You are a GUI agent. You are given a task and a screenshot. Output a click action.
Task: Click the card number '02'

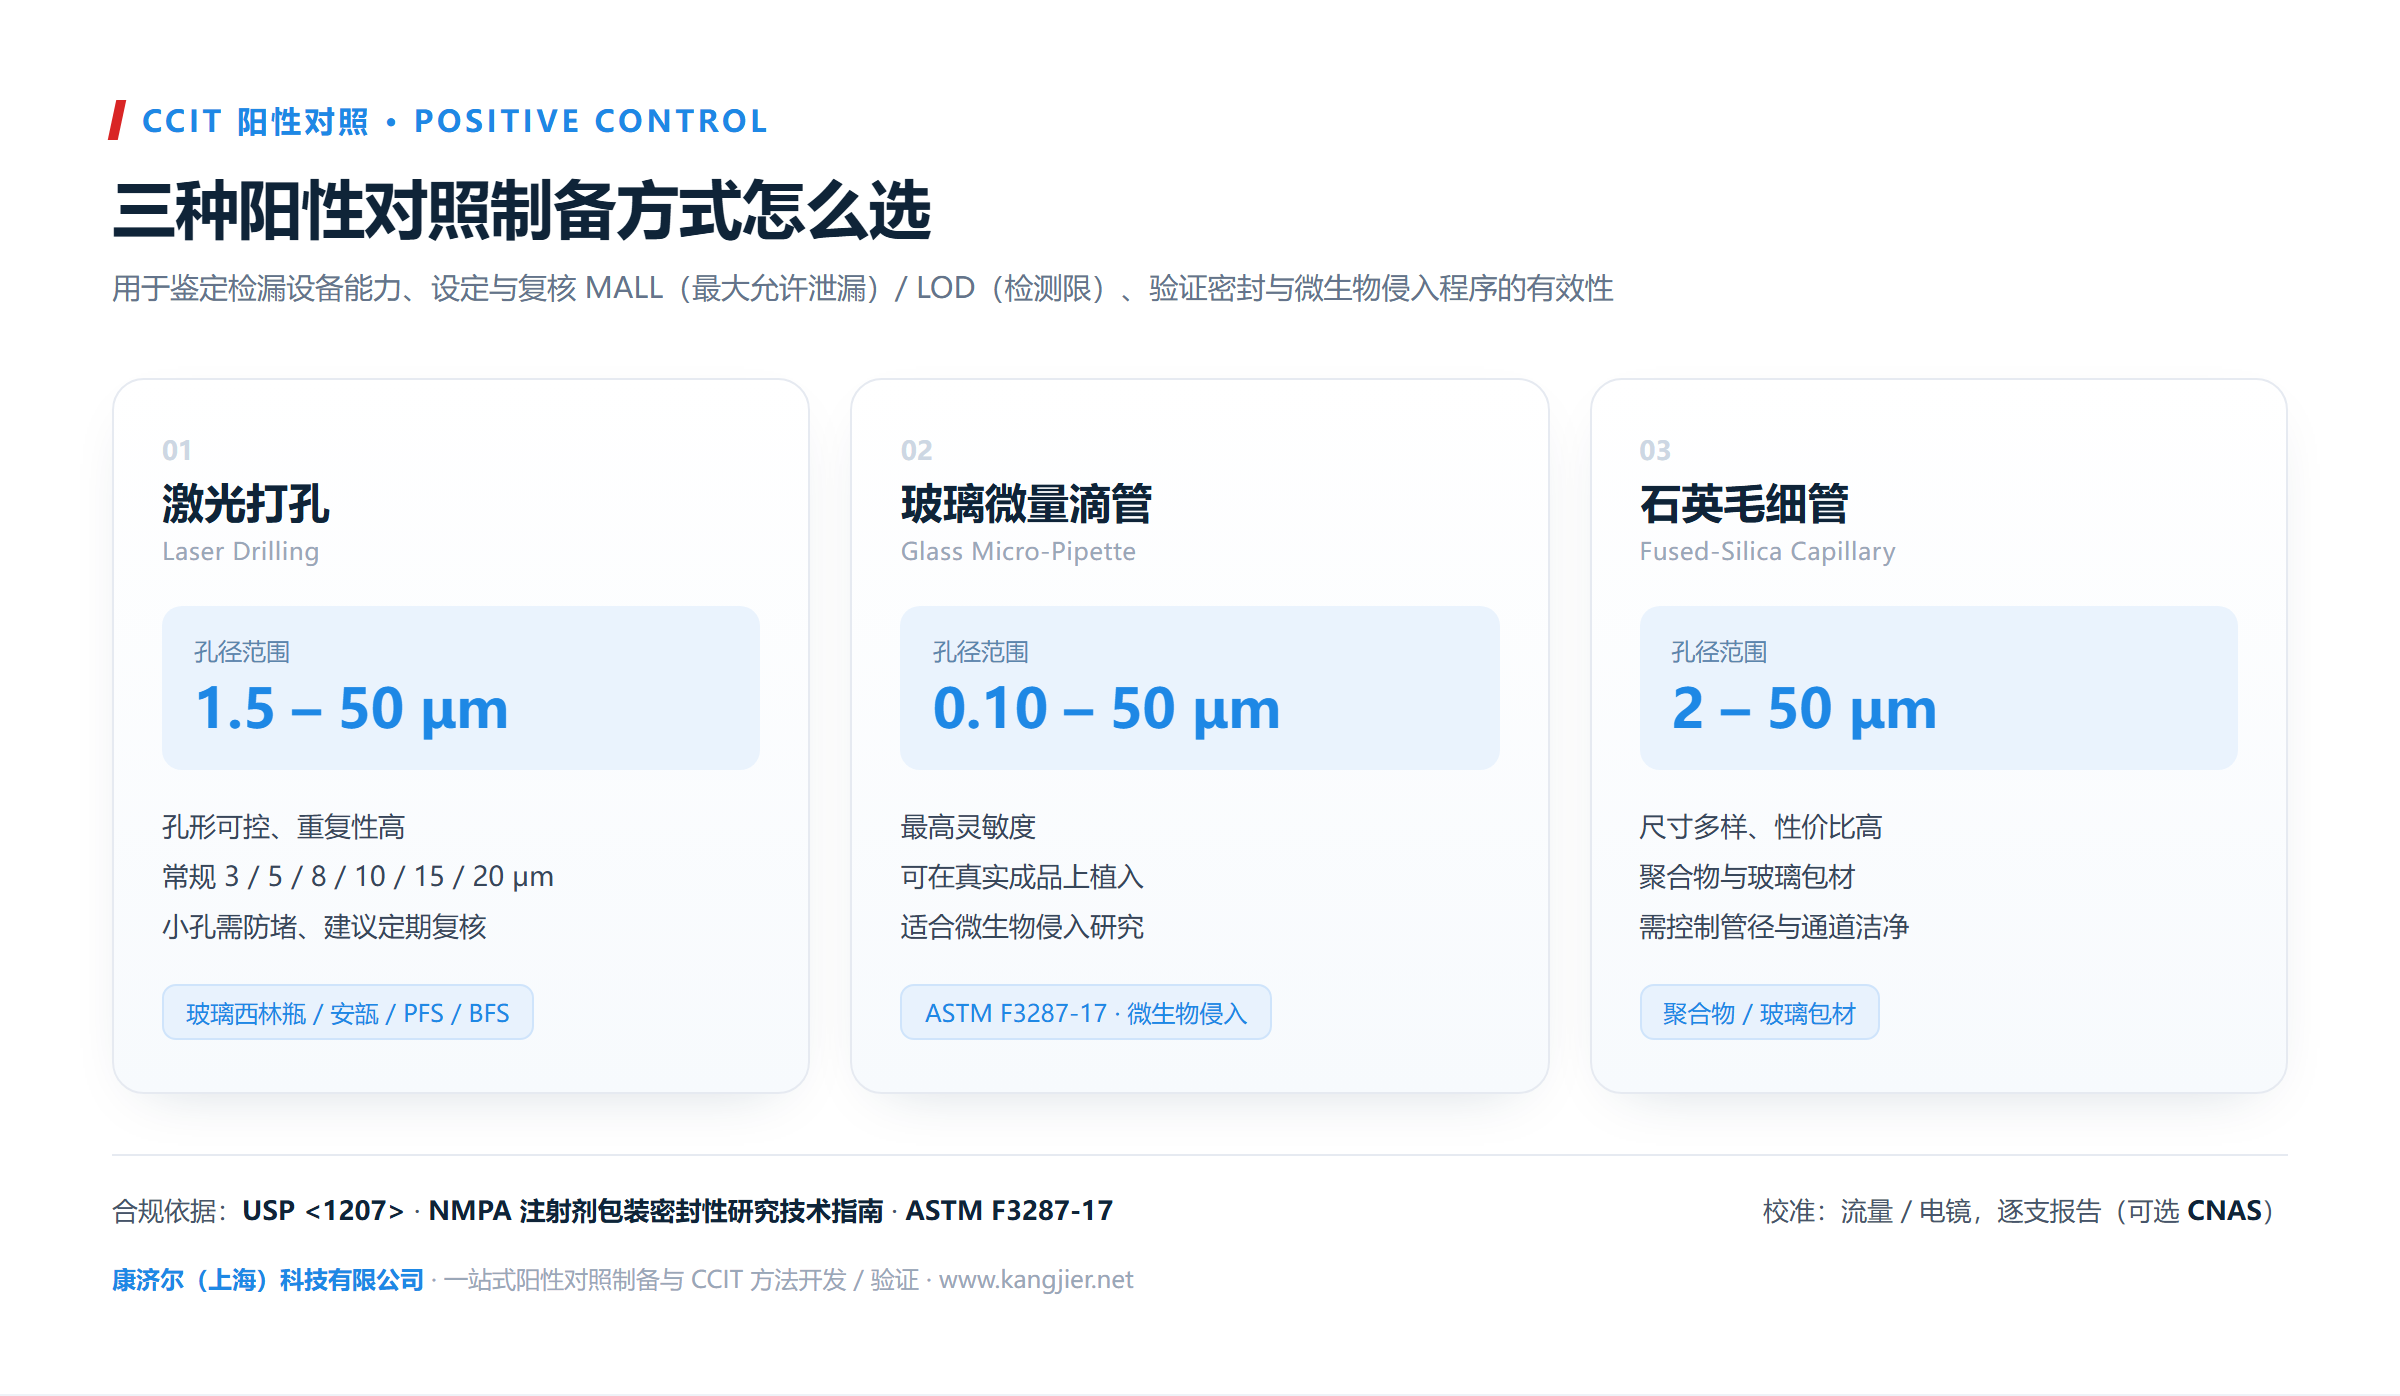pos(916,450)
